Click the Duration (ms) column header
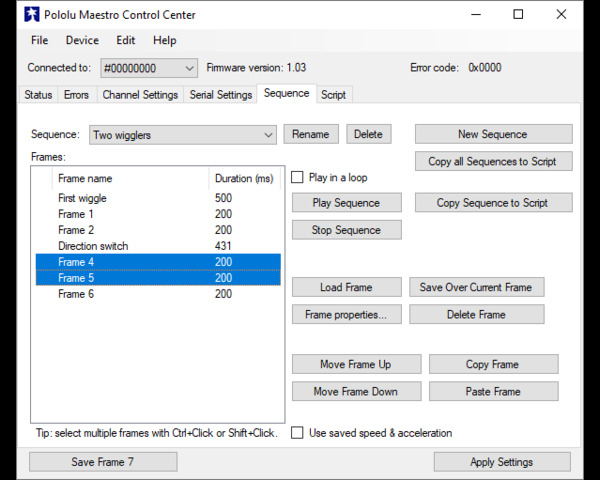600x480 pixels. click(243, 178)
